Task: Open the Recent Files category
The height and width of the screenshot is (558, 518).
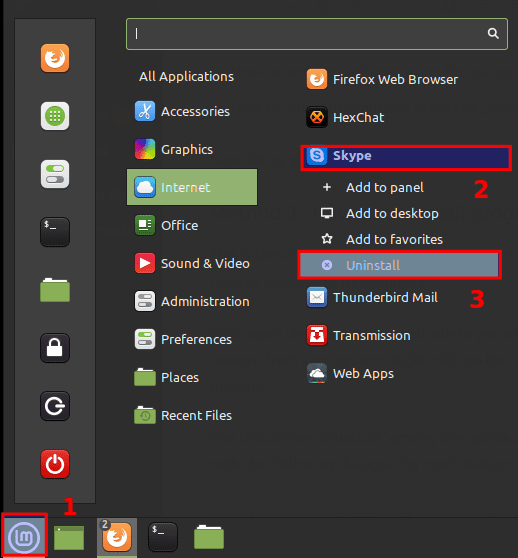Action: pos(192,416)
